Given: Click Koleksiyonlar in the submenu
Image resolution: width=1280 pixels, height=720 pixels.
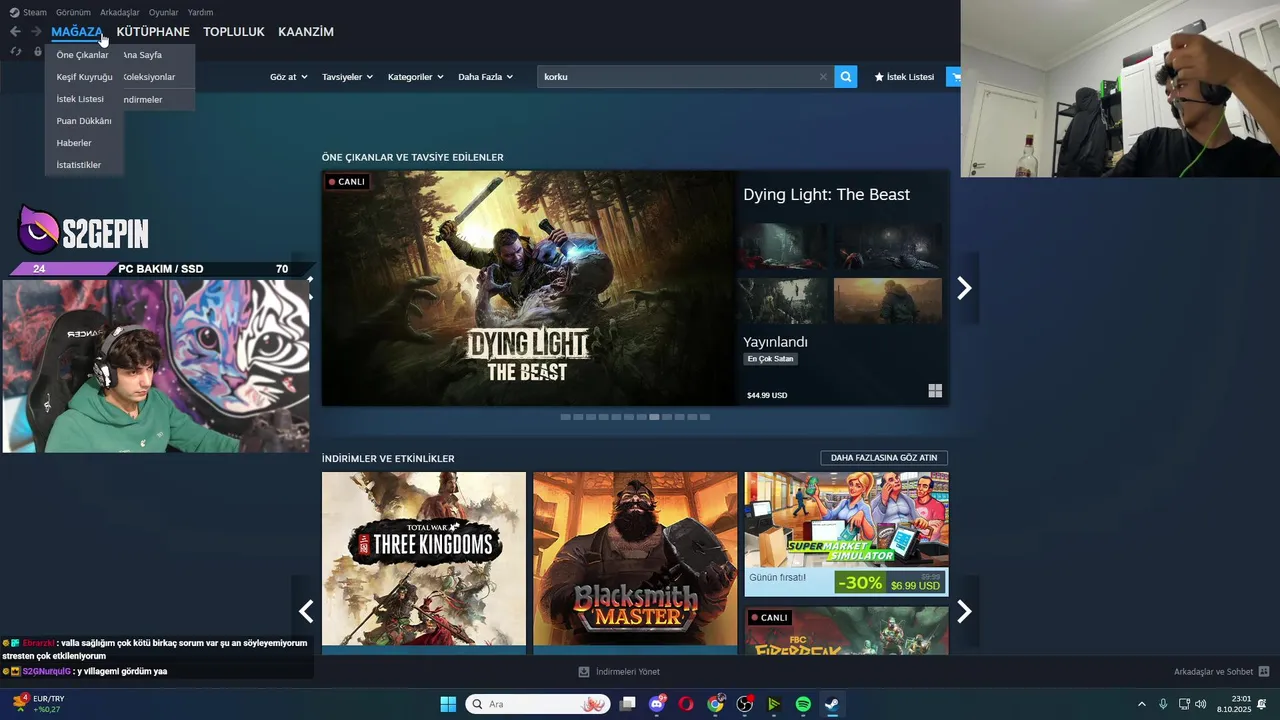Looking at the screenshot, I should (x=149, y=77).
